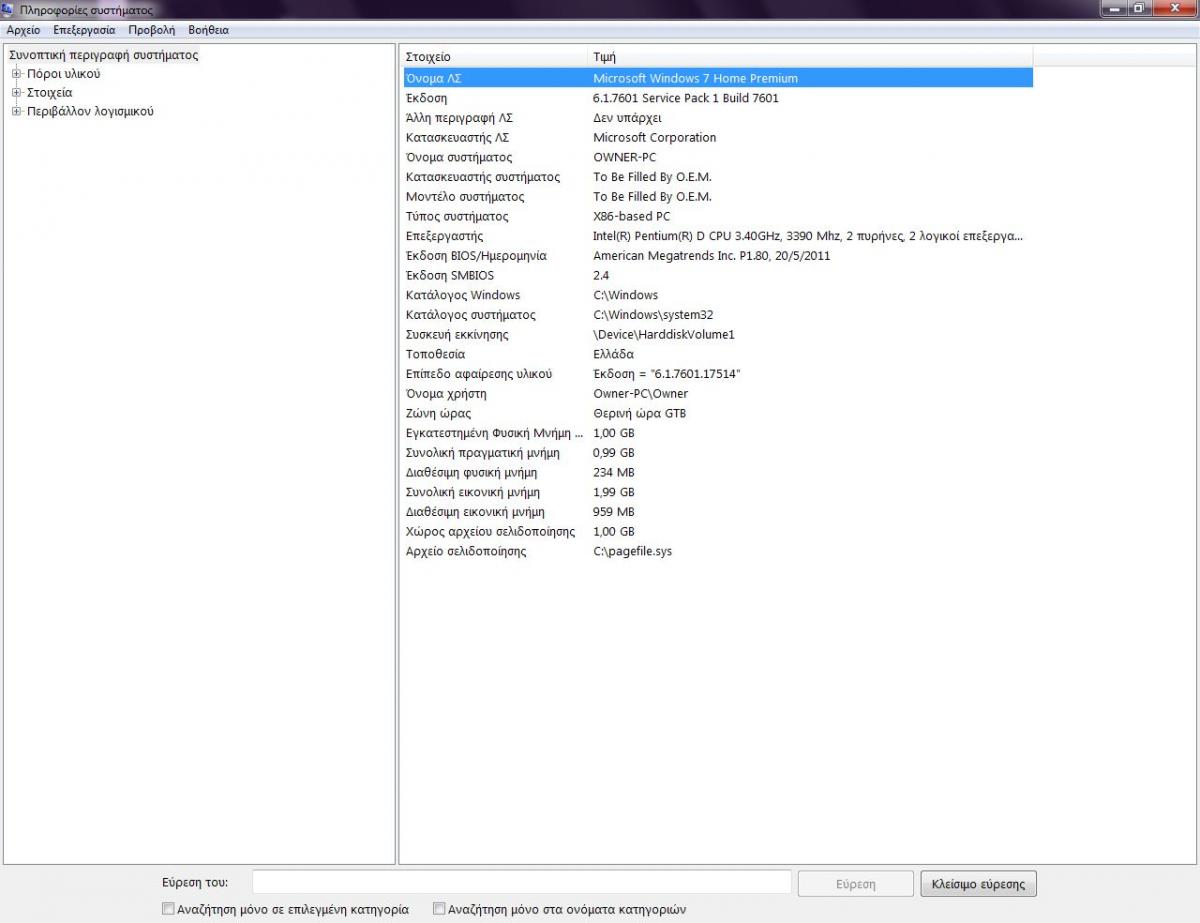This screenshot has width=1200, height=923.
Task: Select the Όνομα ΛΣ row
Action: click(x=717, y=78)
